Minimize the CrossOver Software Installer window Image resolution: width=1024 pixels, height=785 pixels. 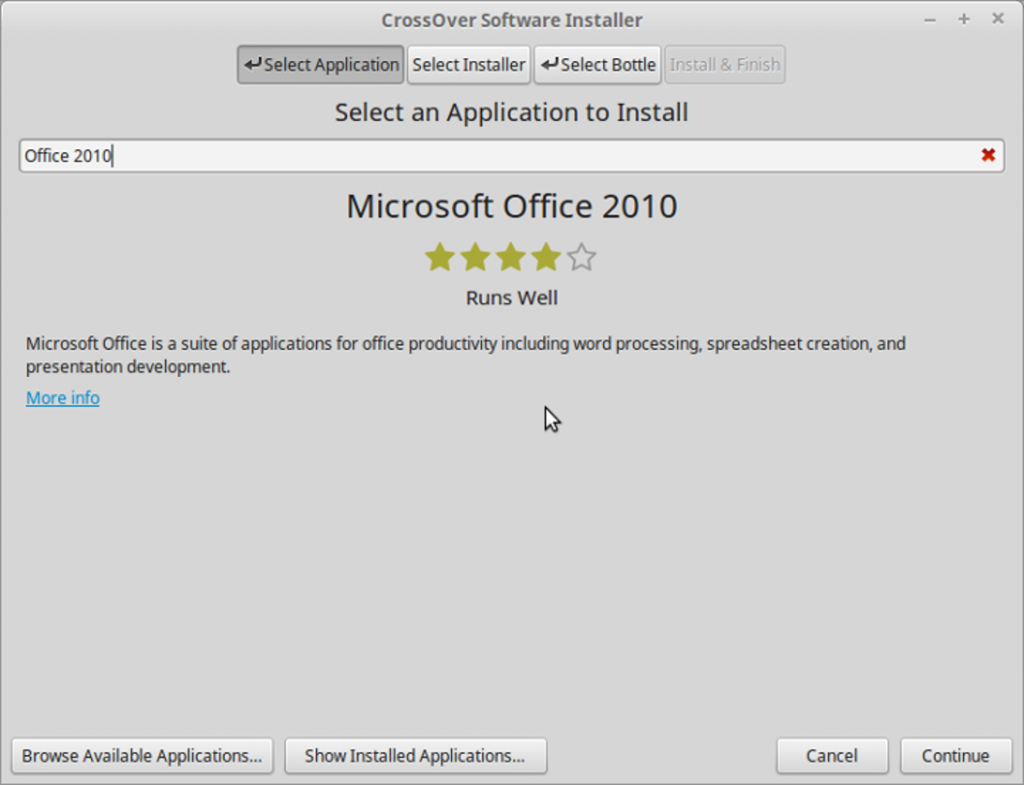pos(930,20)
